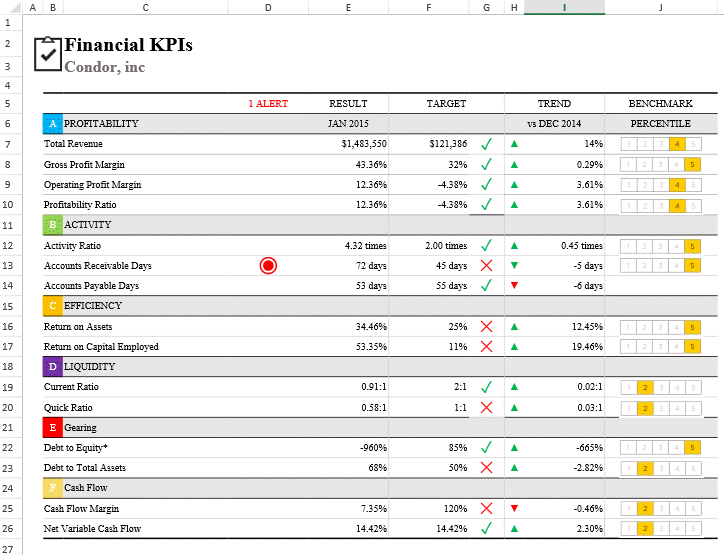Click the yellow F badge for Cash Flow

click(x=53, y=488)
